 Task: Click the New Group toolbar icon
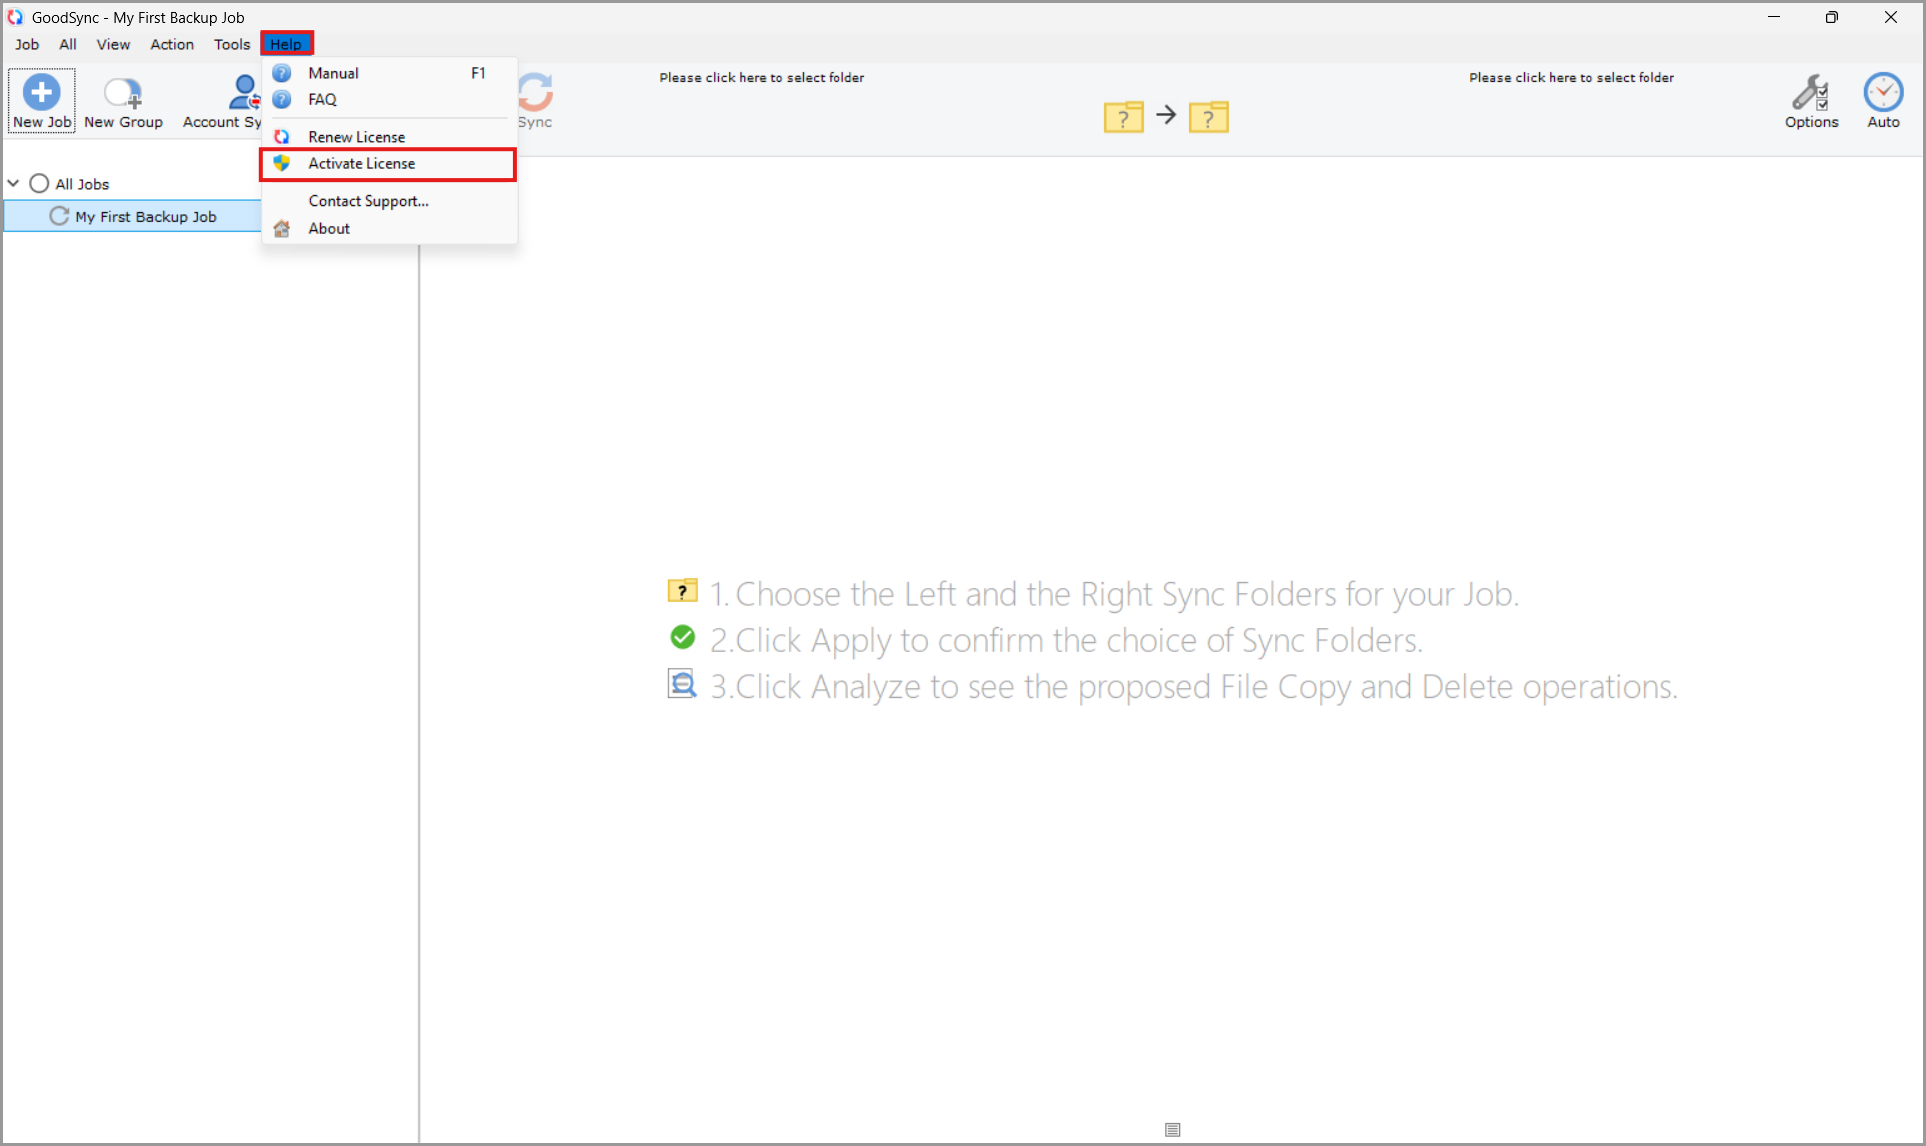click(x=123, y=93)
